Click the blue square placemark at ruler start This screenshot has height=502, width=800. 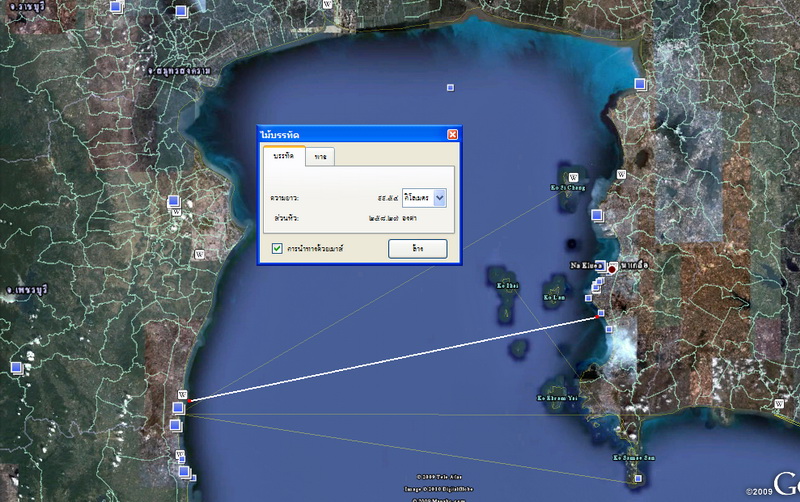[x=178, y=408]
